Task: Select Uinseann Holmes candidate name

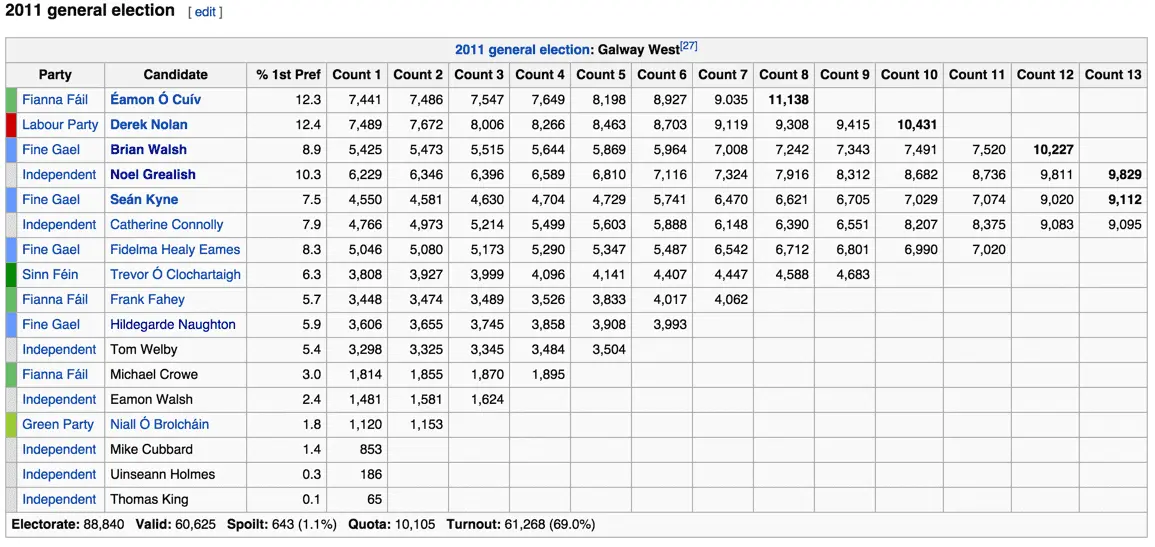Action: pos(163,474)
